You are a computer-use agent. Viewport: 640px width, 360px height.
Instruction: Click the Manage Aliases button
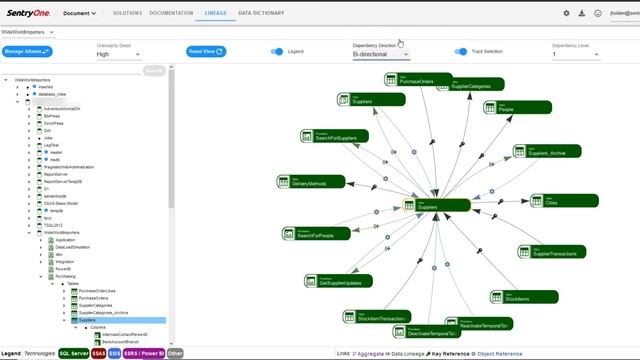27,51
